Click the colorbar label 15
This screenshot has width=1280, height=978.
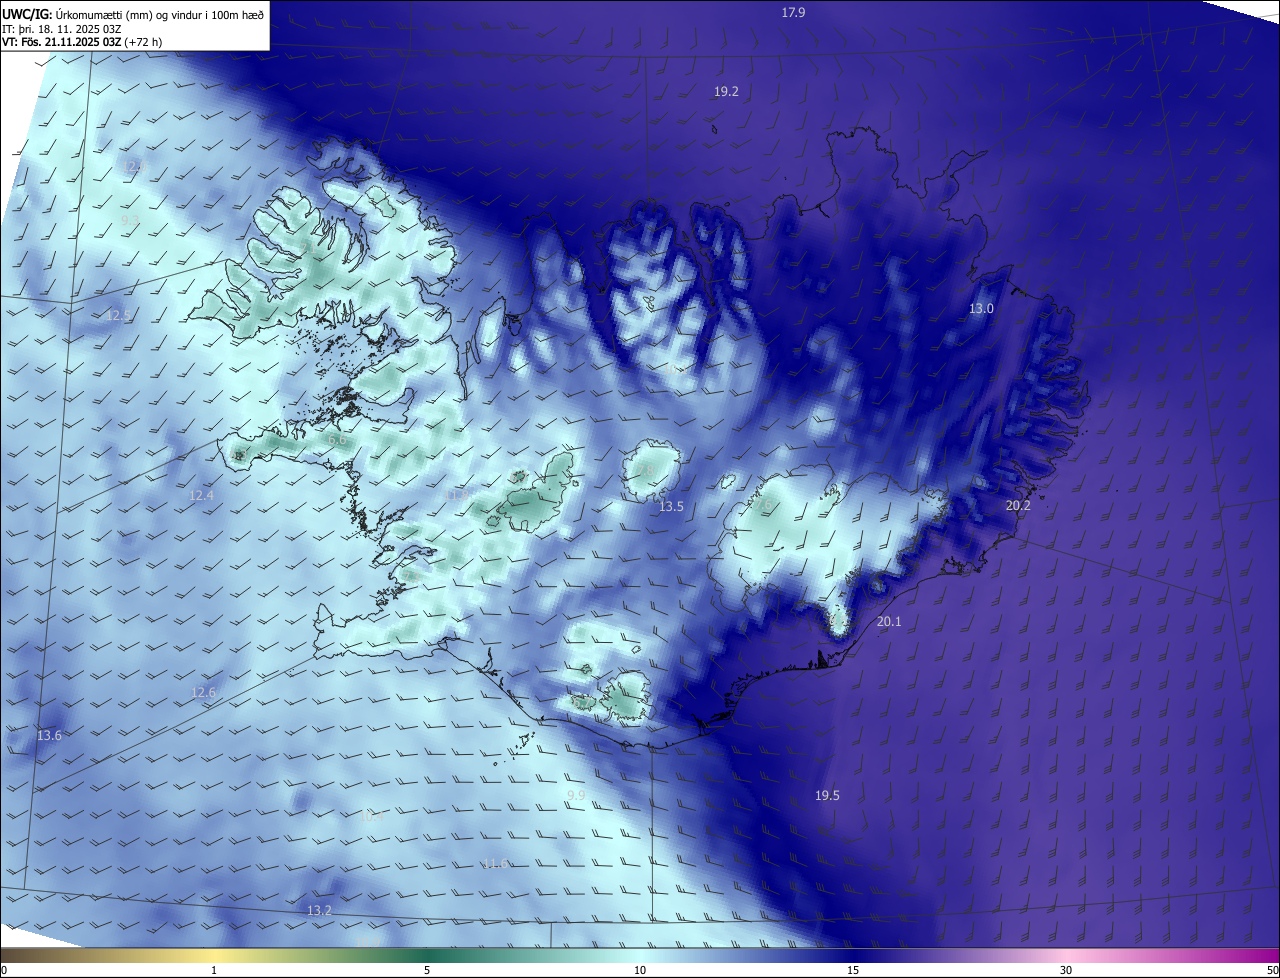pyautogui.click(x=853, y=970)
